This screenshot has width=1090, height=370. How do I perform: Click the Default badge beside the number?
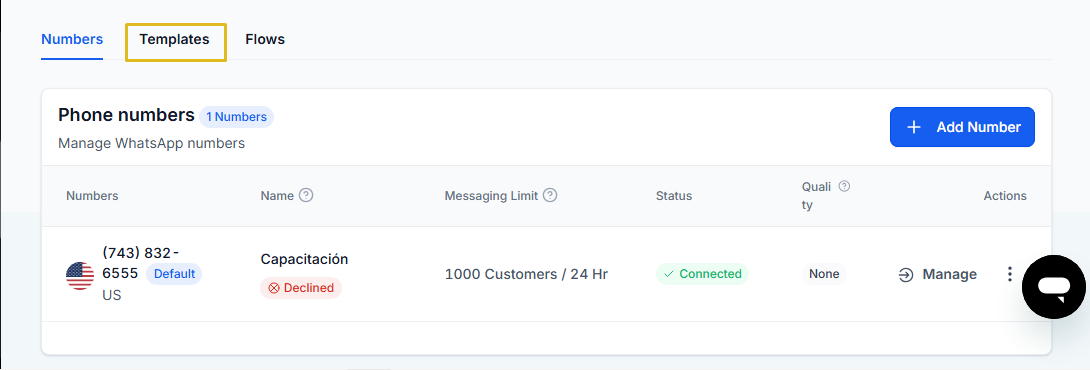tap(174, 274)
